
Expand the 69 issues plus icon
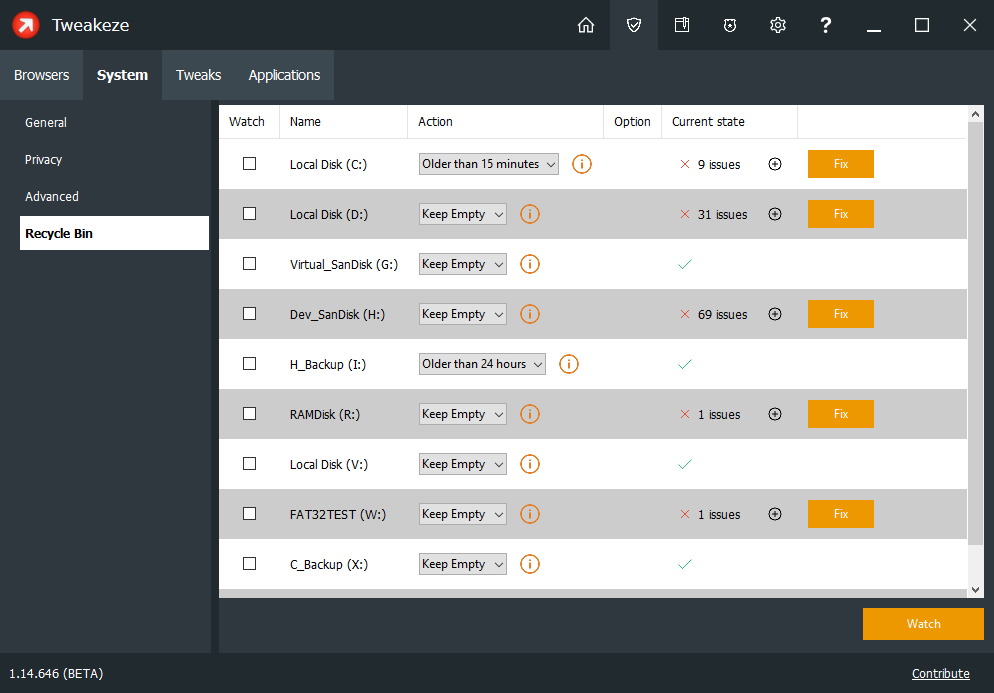[x=775, y=314]
